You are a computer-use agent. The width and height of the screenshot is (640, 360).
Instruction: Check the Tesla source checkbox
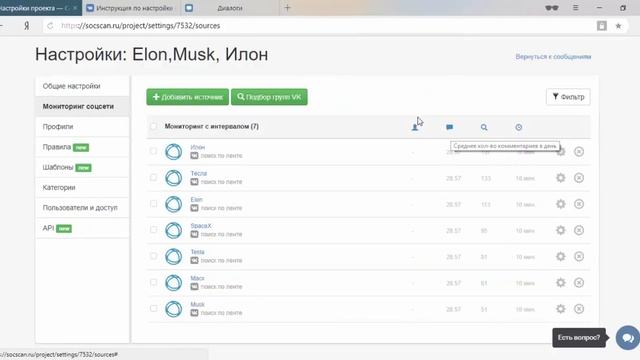click(x=153, y=256)
